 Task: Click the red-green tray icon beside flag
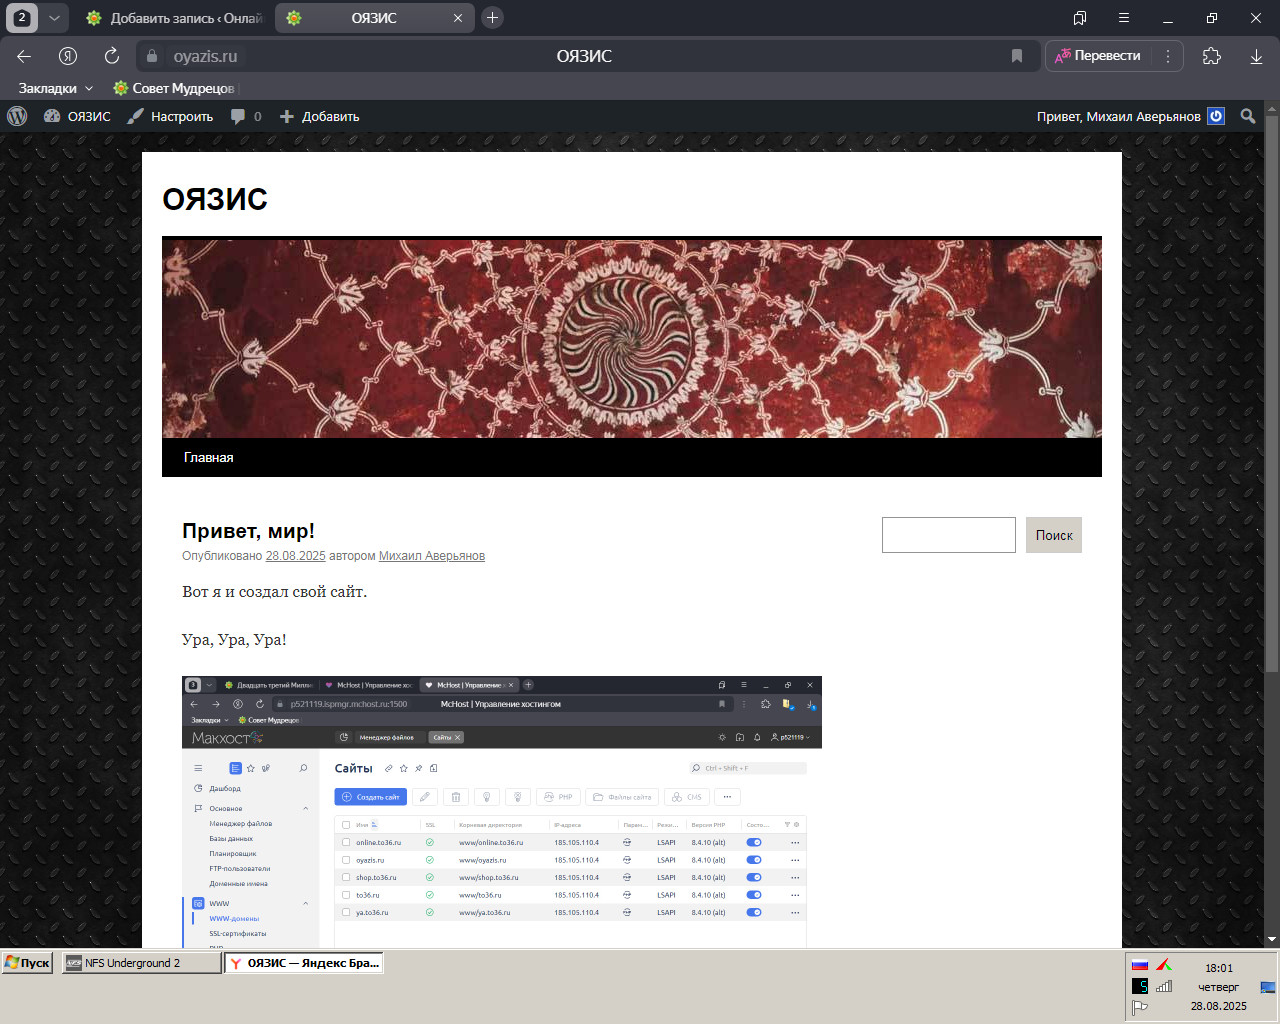1164,965
